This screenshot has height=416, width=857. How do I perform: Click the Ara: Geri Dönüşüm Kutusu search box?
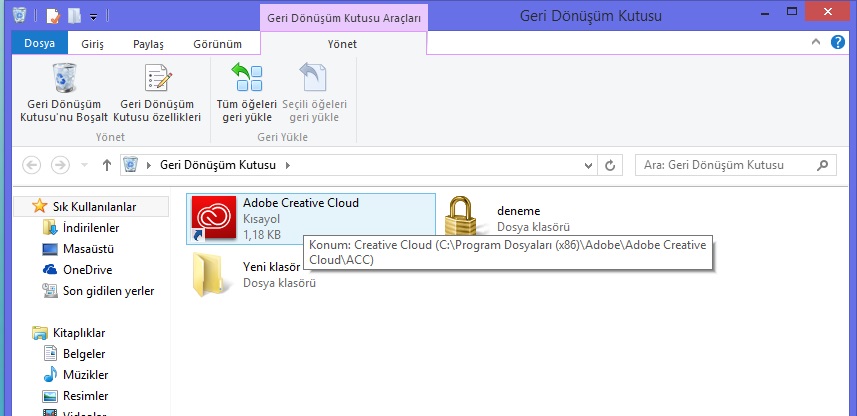click(736, 165)
